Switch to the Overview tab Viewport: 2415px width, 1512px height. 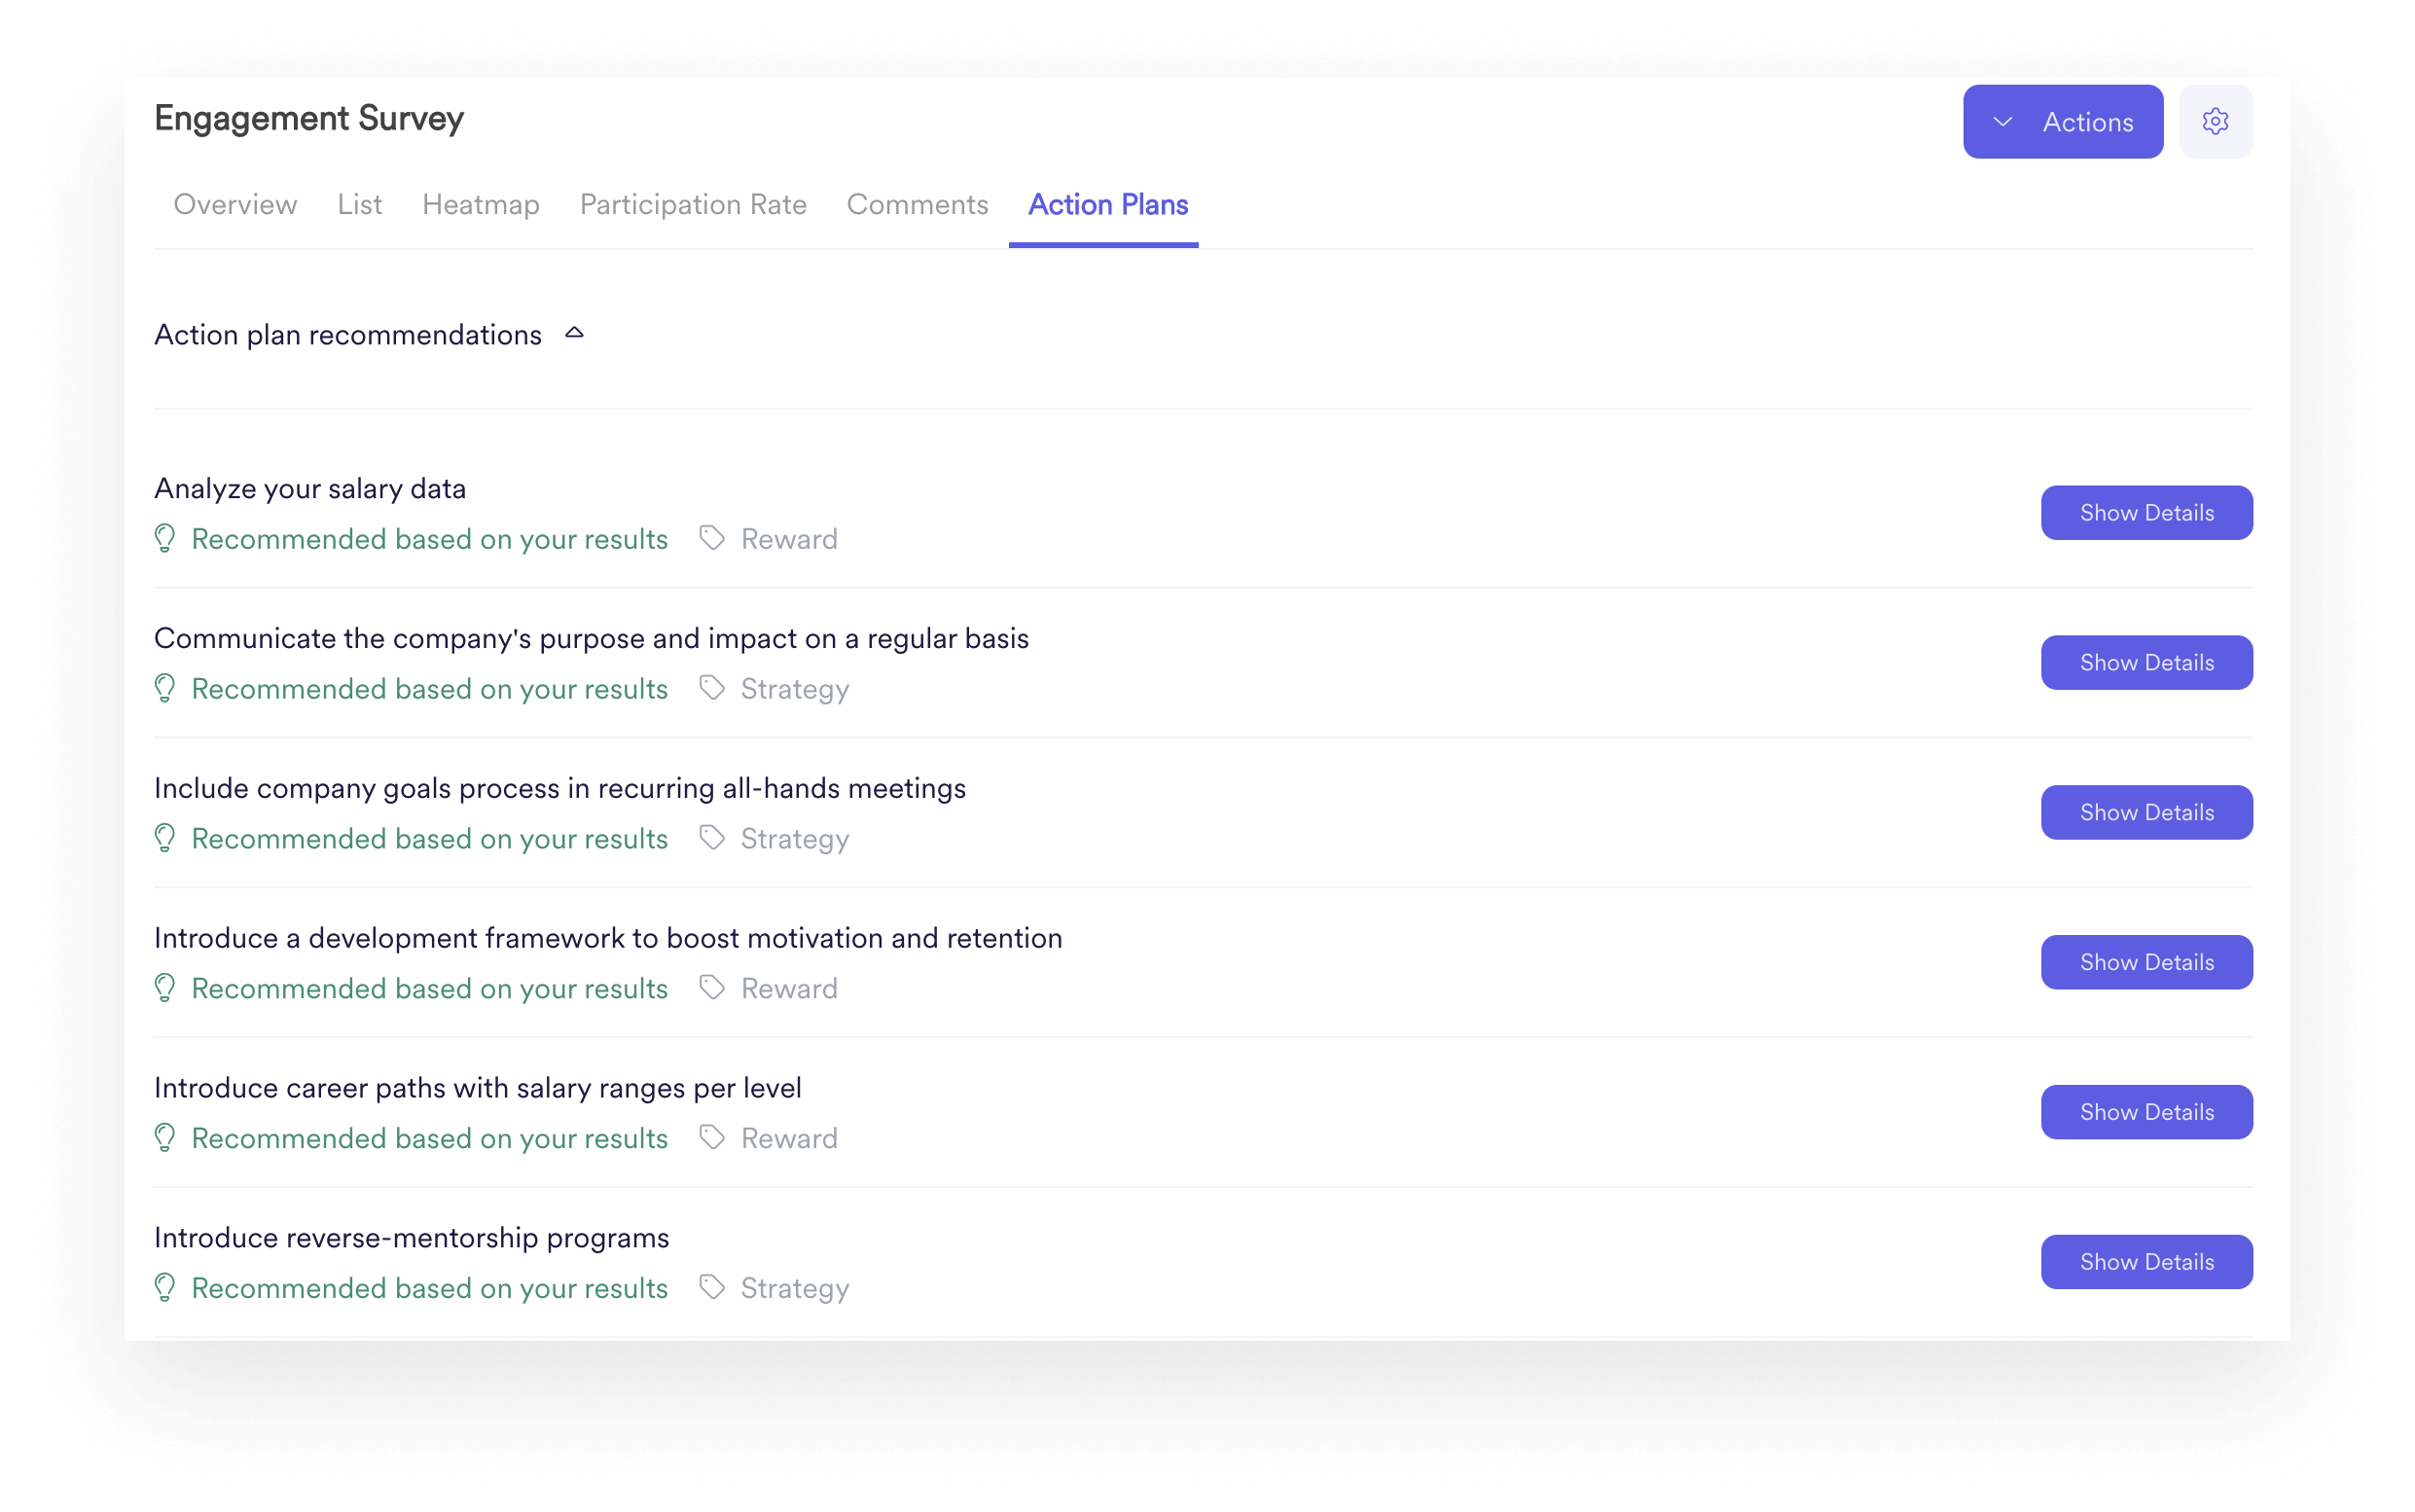point(235,205)
